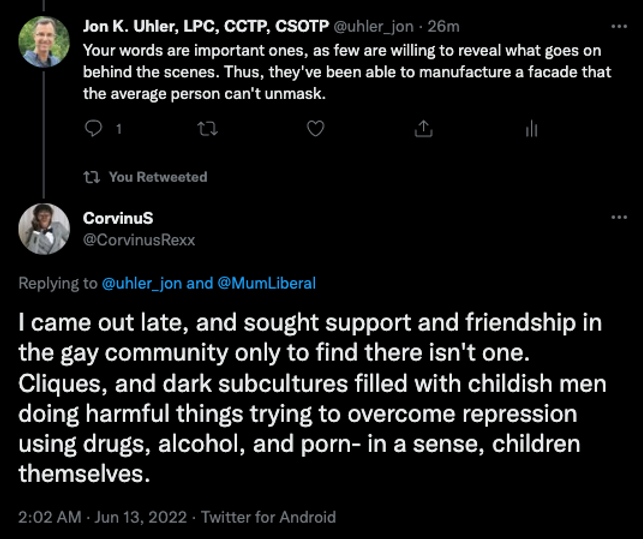Open the CorvinuS display name
Image resolution: width=643 pixels, height=539 pixels.
point(118,218)
